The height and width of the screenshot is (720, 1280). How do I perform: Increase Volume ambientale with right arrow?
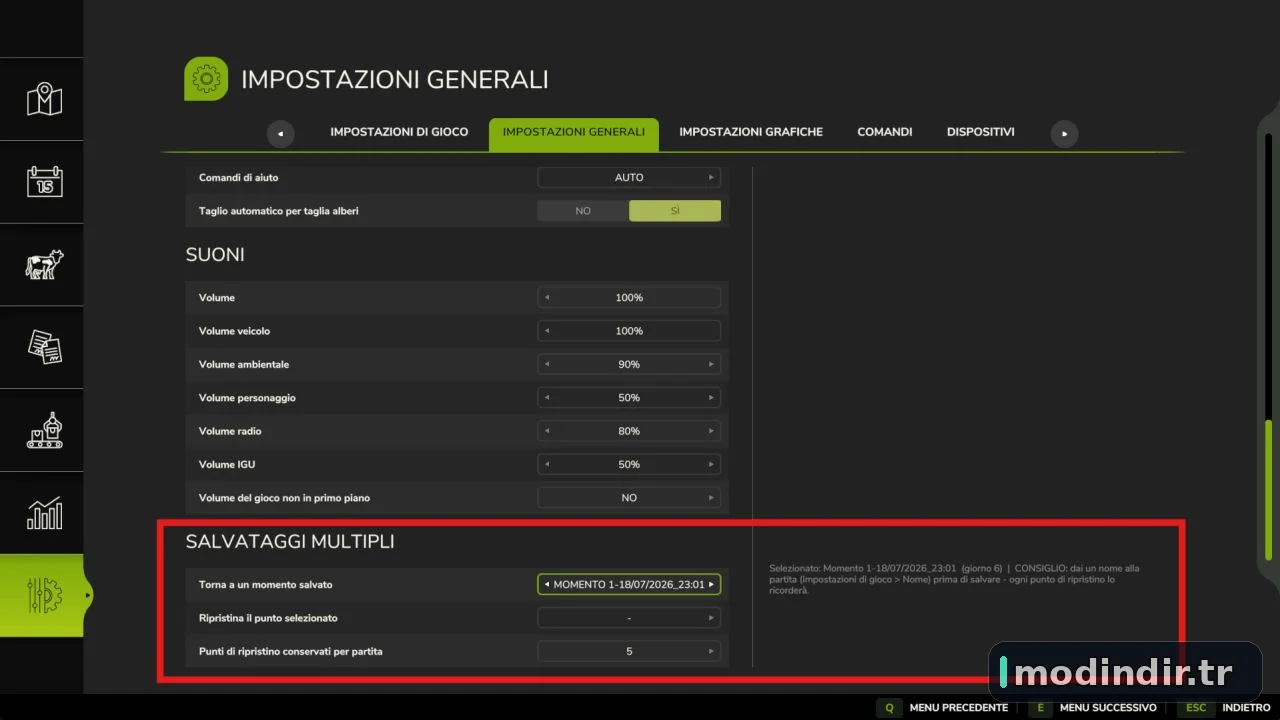click(x=711, y=365)
